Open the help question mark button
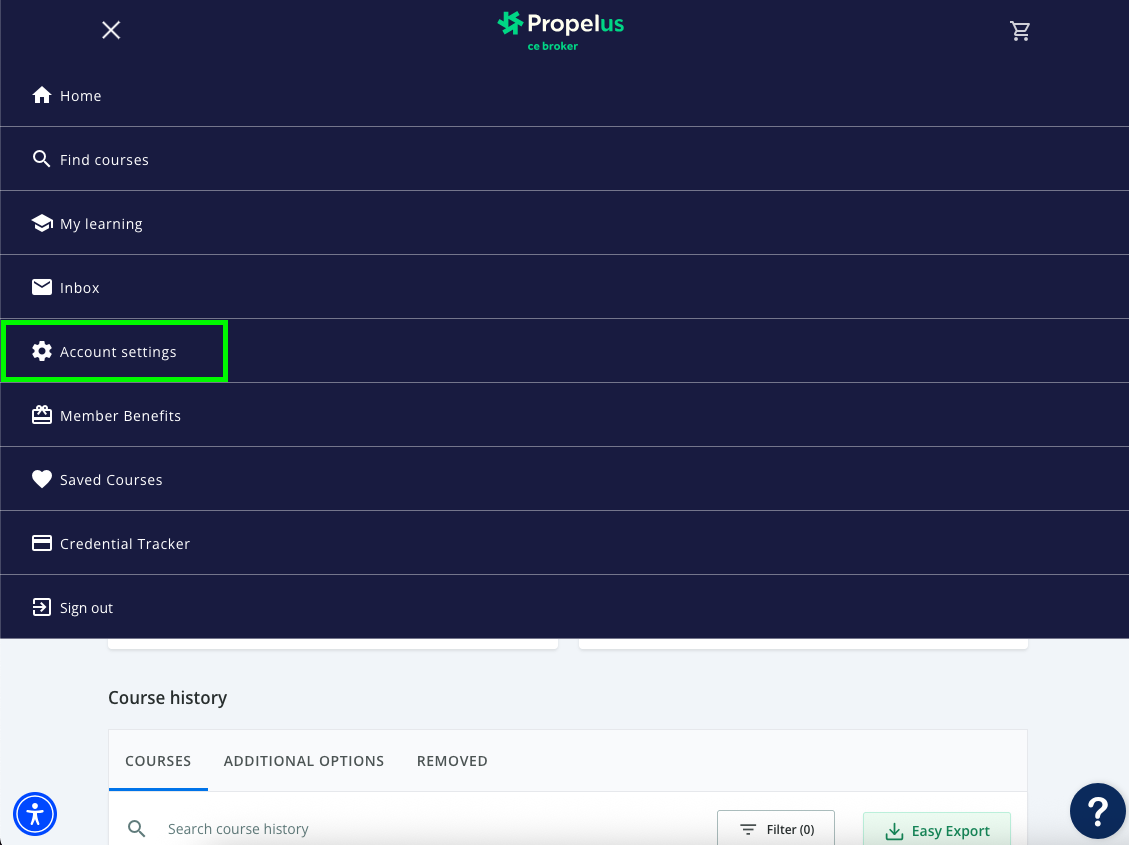The image size is (1129, 845). (x=1097, y=811)
